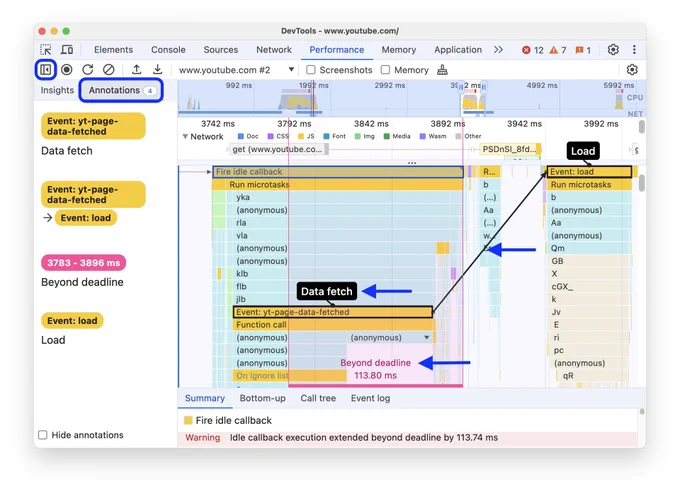Screen dimensions: 680x493
Task: Toggle the sidebar panel icon
Action: tap(46, 69)
